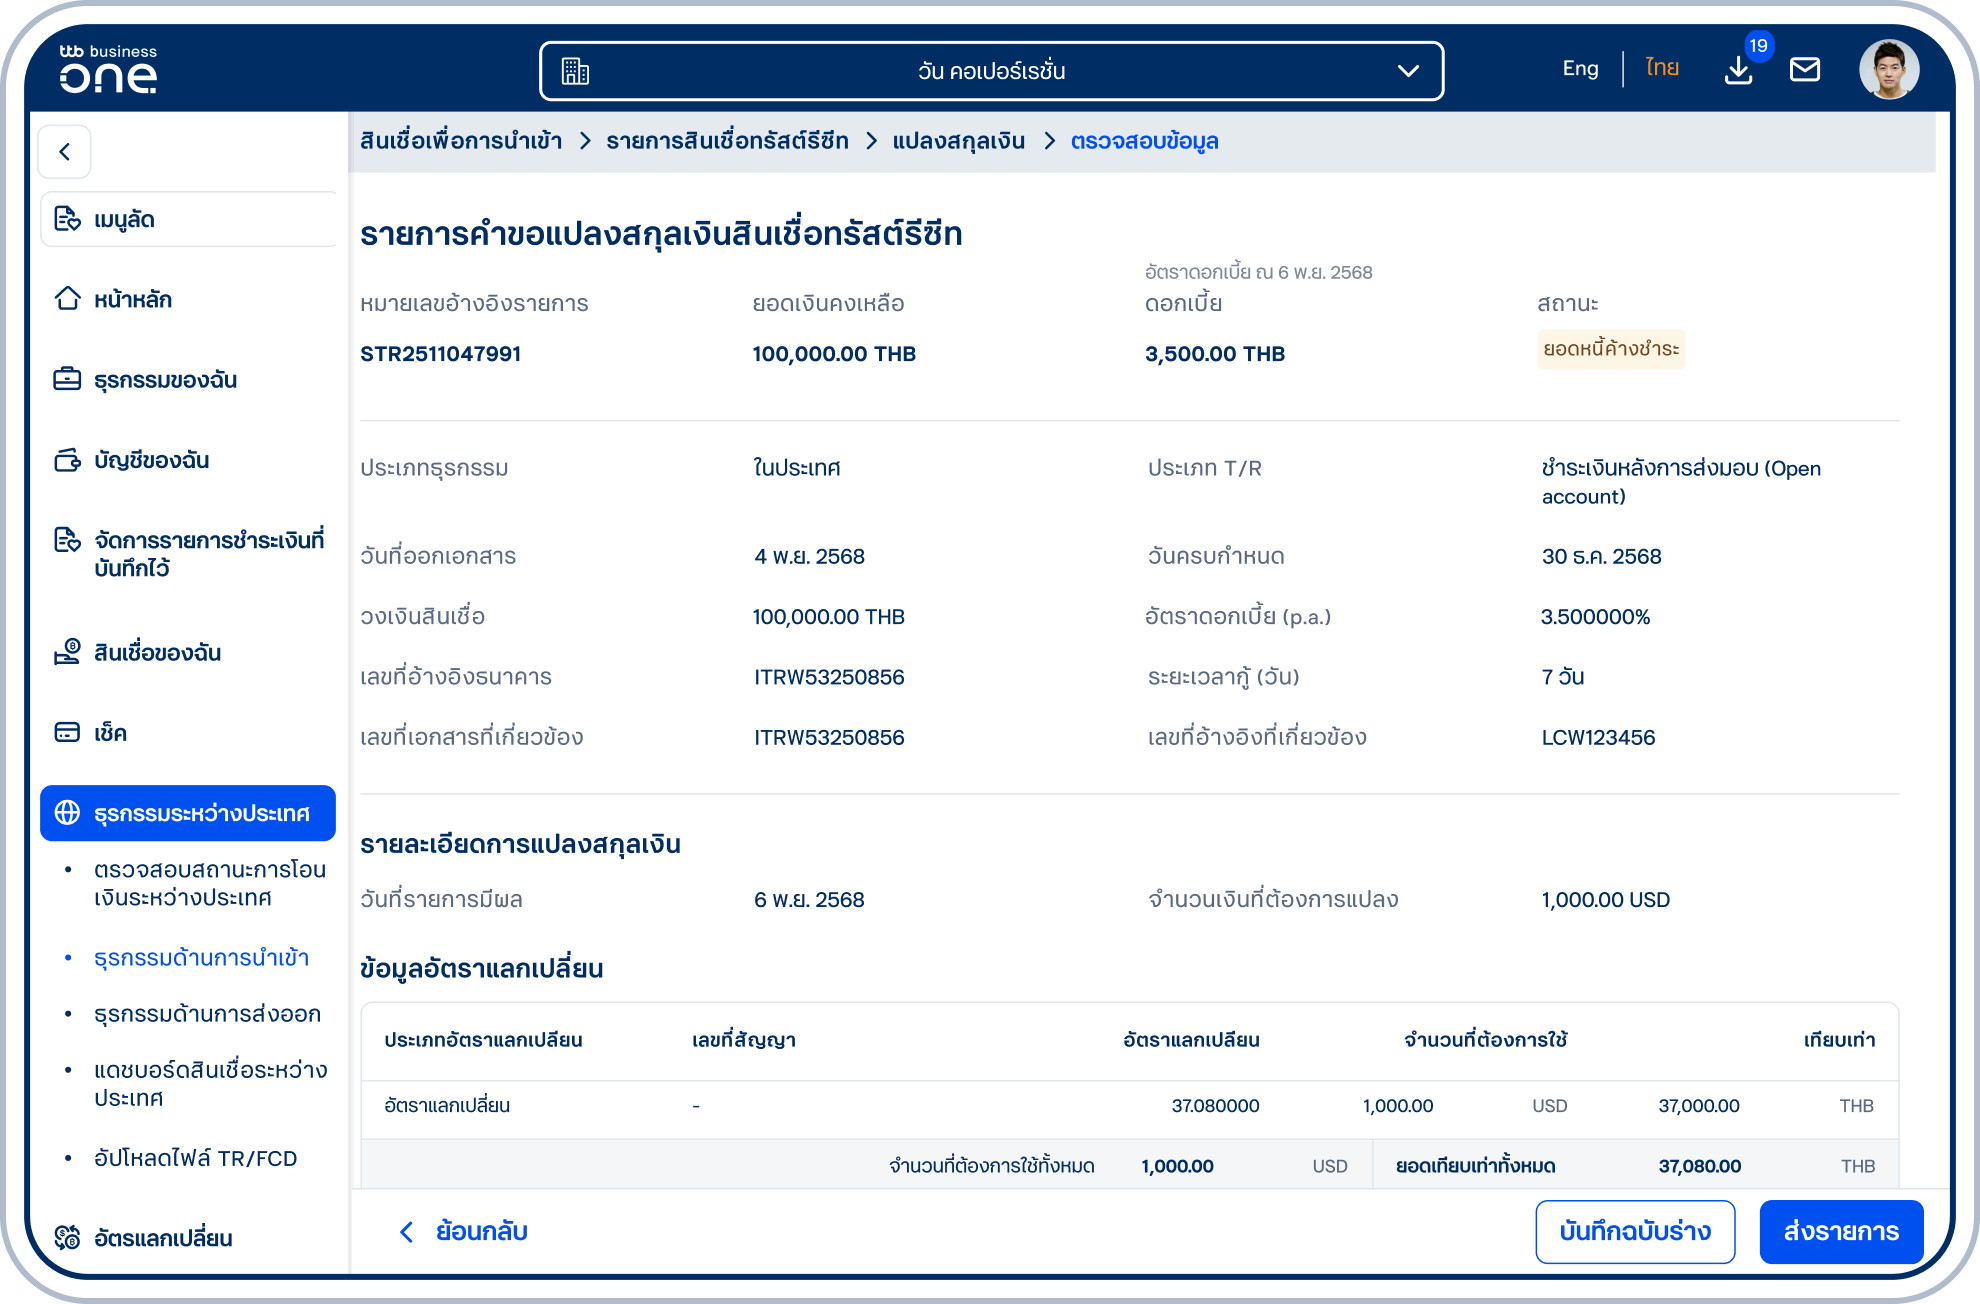
Task: Go to สินเชื่อเพื่อการนำเข้า breadcrumb
Action: [x=461, y=141]
